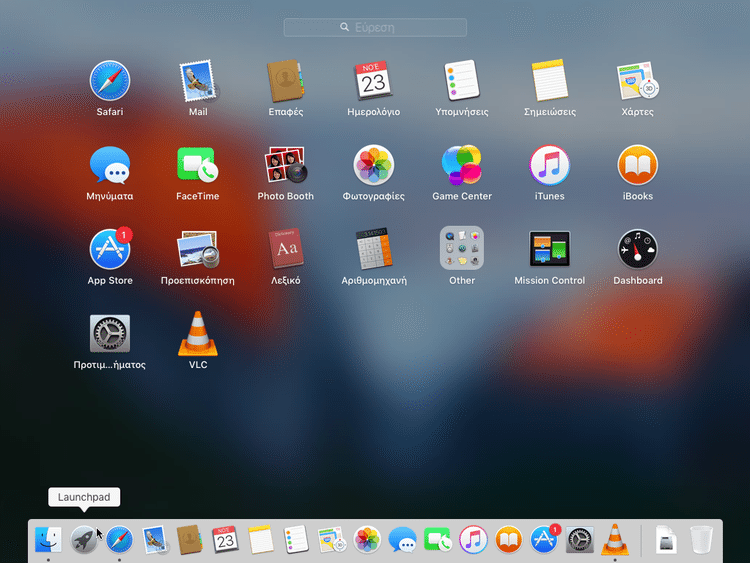750x563 pixels.
Task: Open Photos pinwheel icon in the Dock
Action: click(367, 539)
